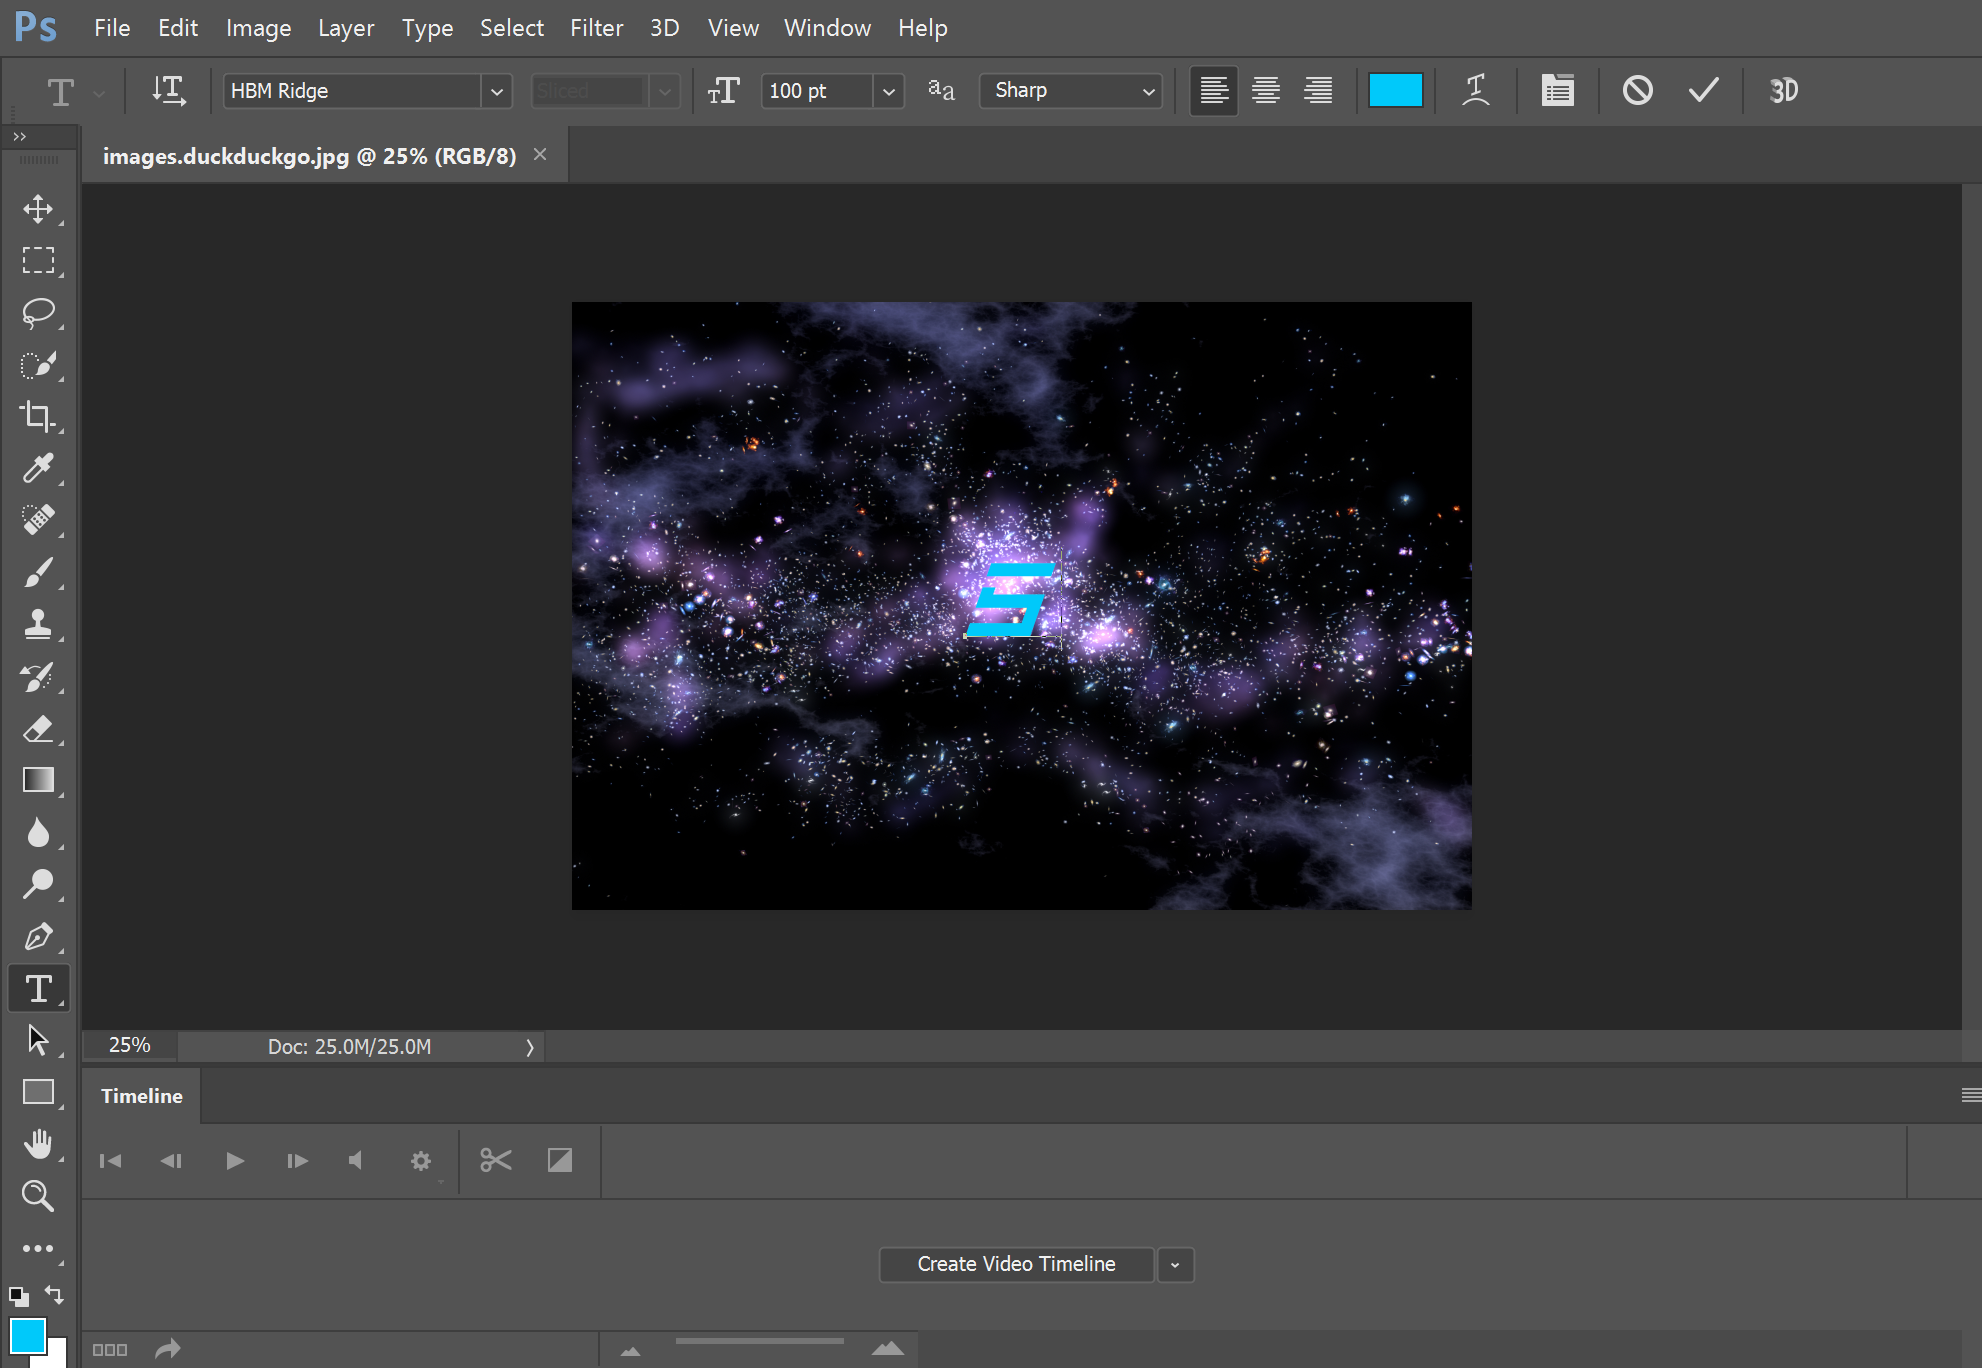Image resolution: width=1982 pixels, height=1368 pixels.
Task: Enable center text alignment
Action: [1266, 90]
